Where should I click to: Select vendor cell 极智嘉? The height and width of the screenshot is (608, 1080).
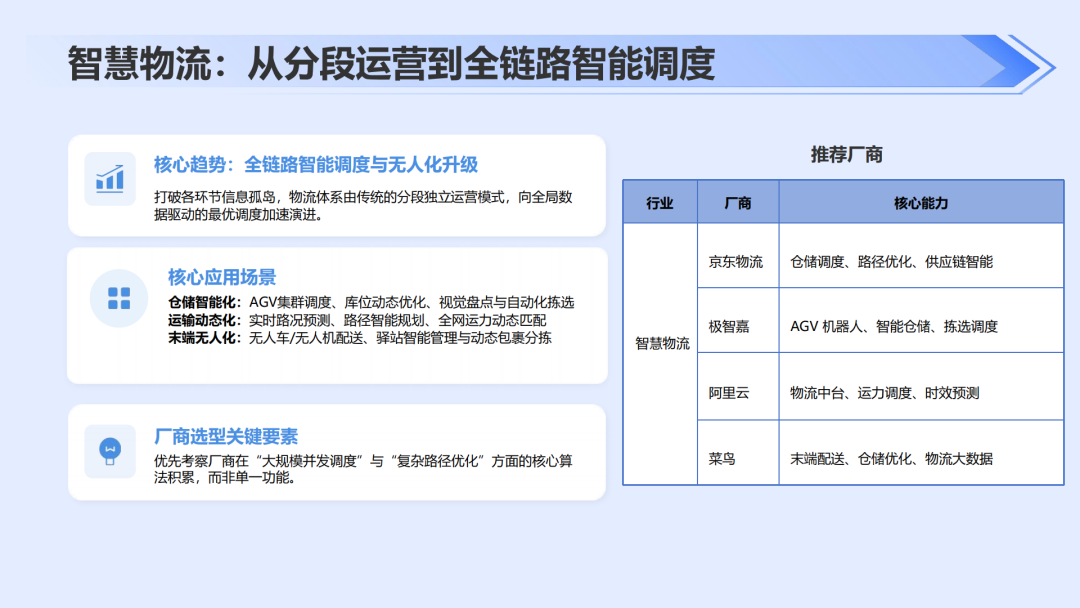pos(738,320)
